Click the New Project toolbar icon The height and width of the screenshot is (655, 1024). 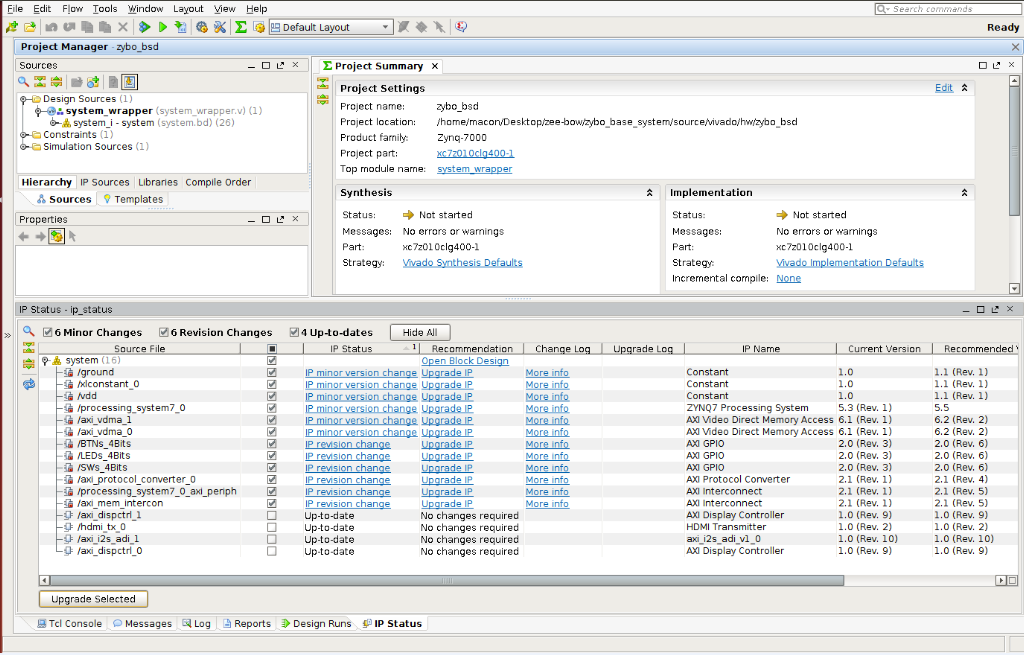tap(12, 27)
